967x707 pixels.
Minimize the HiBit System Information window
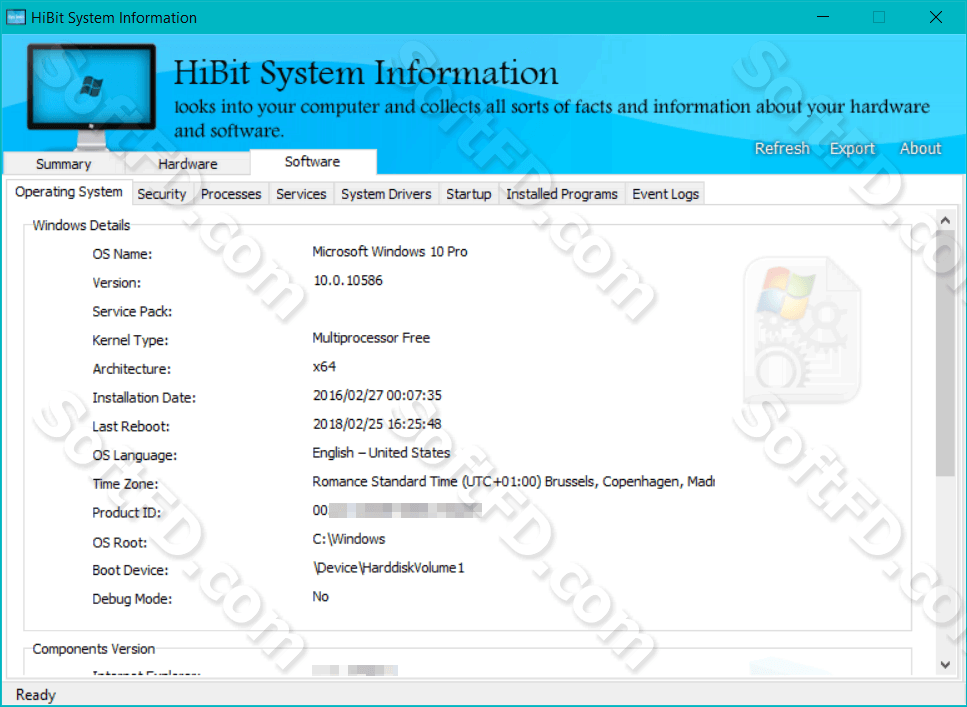click(x=823, y=17)
